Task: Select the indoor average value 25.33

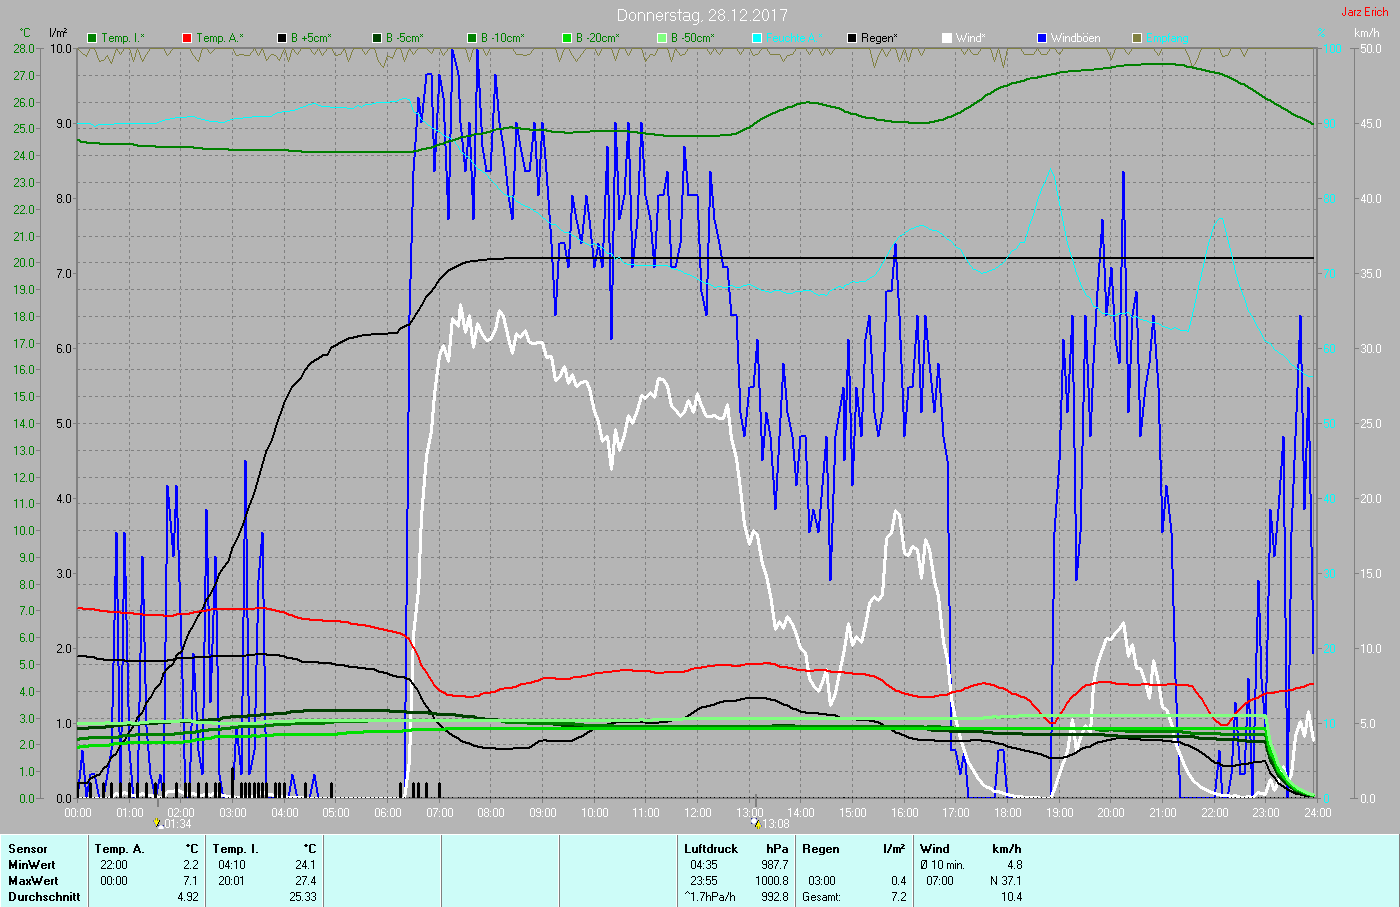Action: click(x=302, y=897)
